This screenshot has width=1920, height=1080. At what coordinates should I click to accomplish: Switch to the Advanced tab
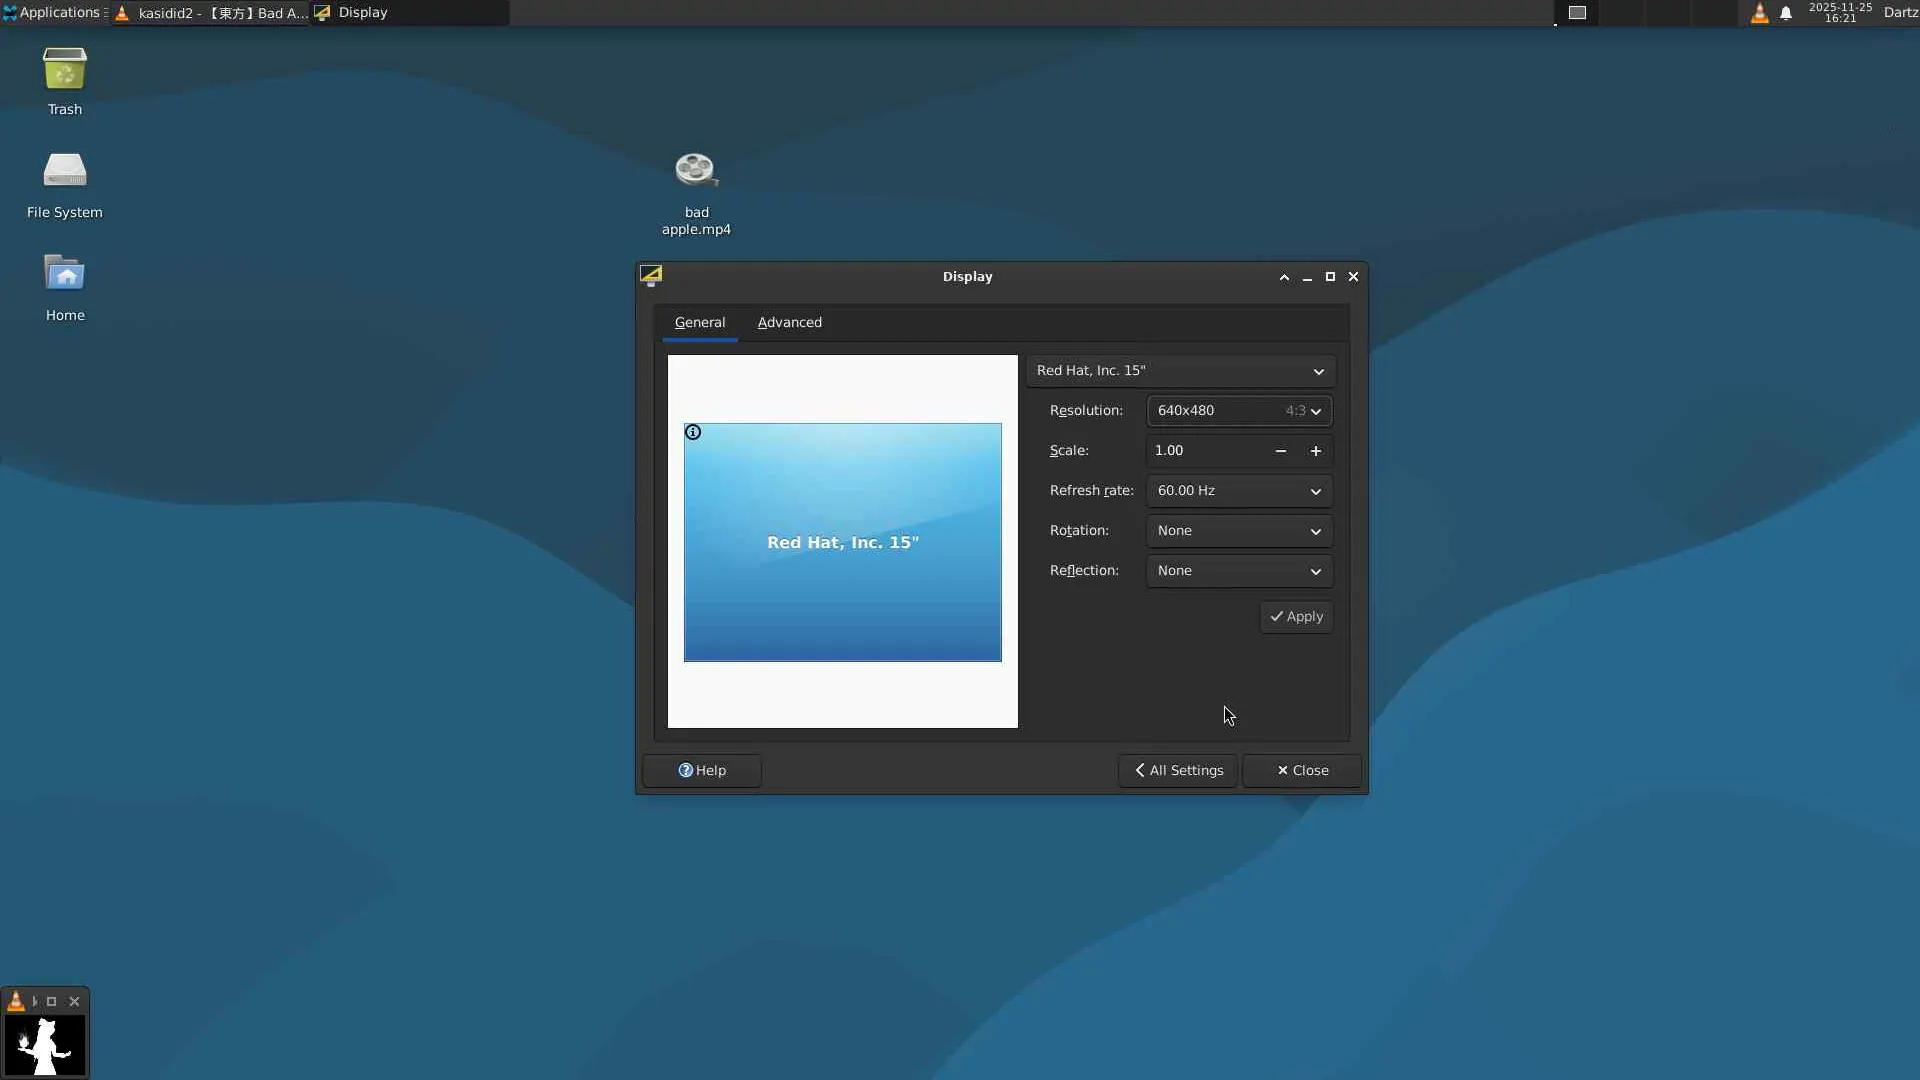789,322
